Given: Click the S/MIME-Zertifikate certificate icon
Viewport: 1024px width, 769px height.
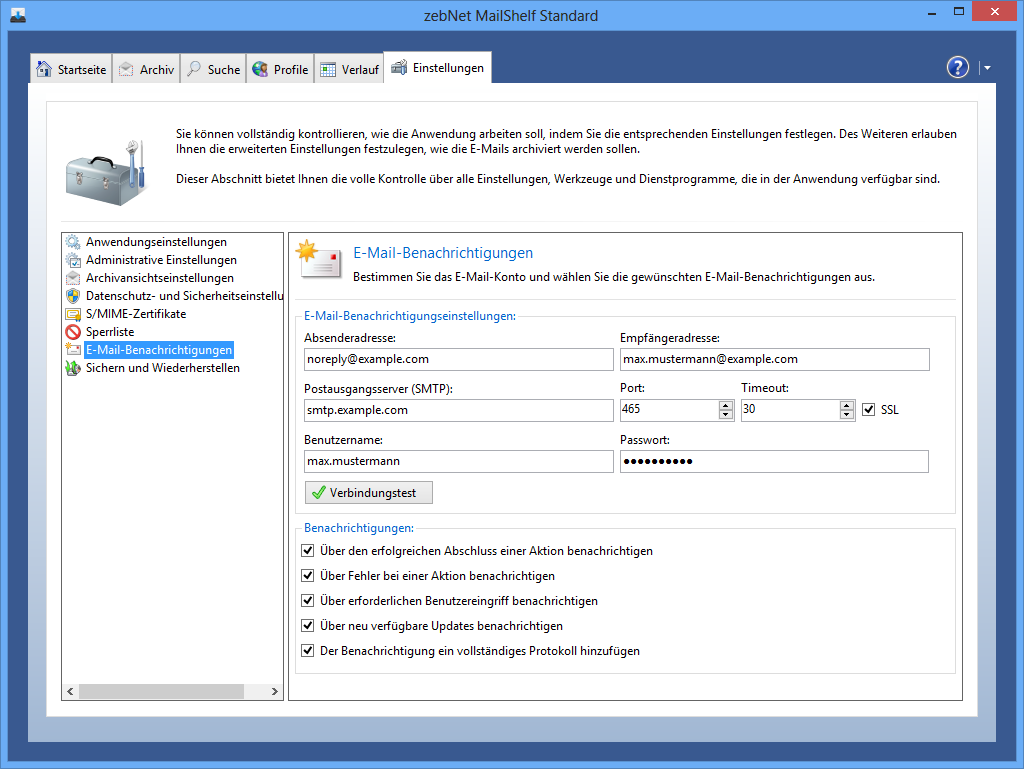Looking at the screenshot, I should click(73, 314).
